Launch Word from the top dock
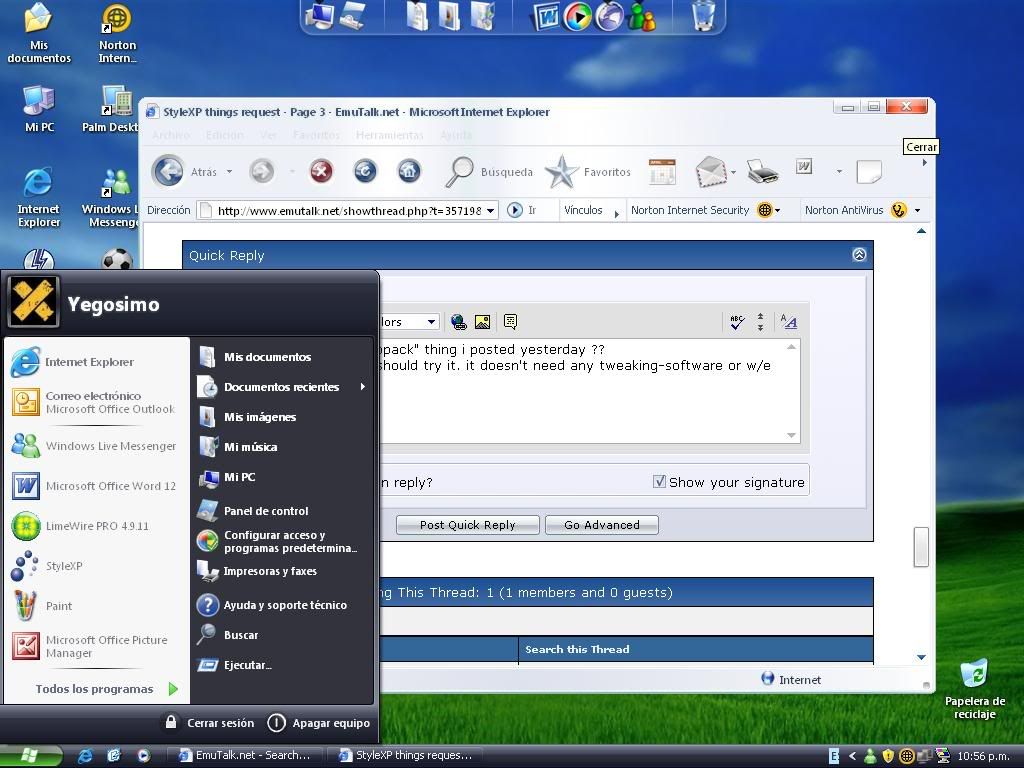 [546, 16]
